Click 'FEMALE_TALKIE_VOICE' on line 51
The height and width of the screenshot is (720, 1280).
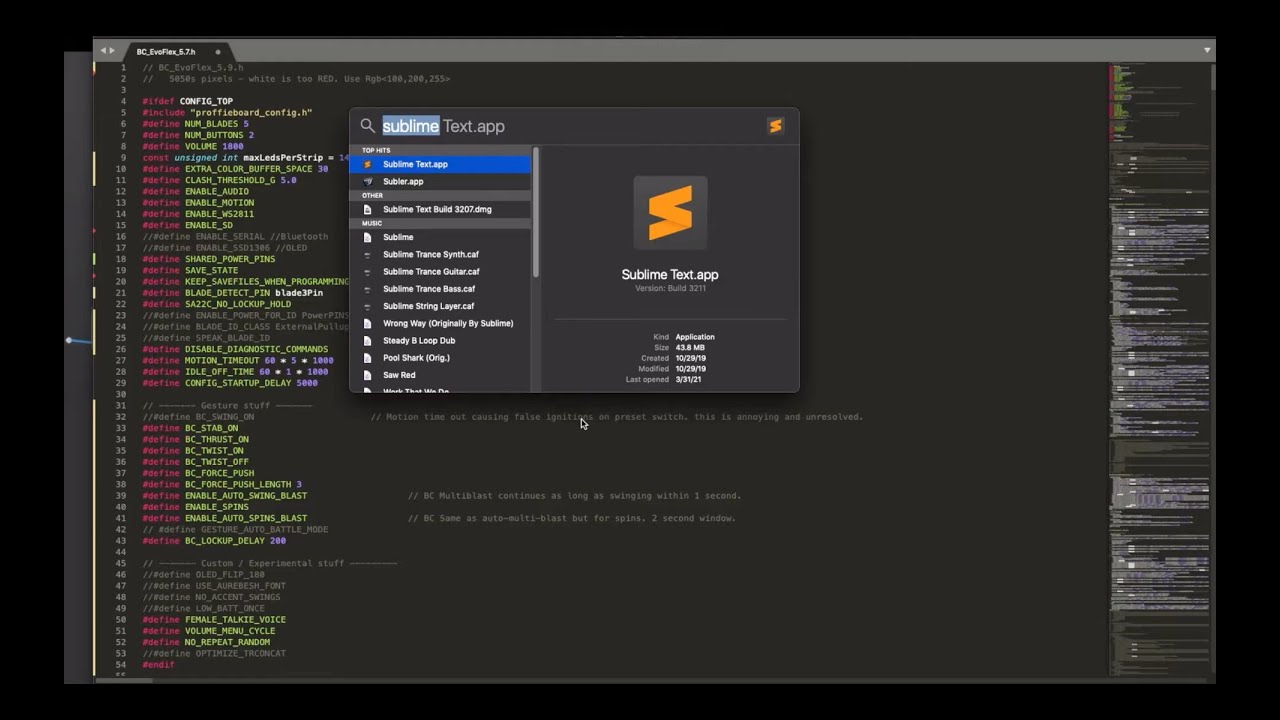pyautogui.click(x=235, y=620)
